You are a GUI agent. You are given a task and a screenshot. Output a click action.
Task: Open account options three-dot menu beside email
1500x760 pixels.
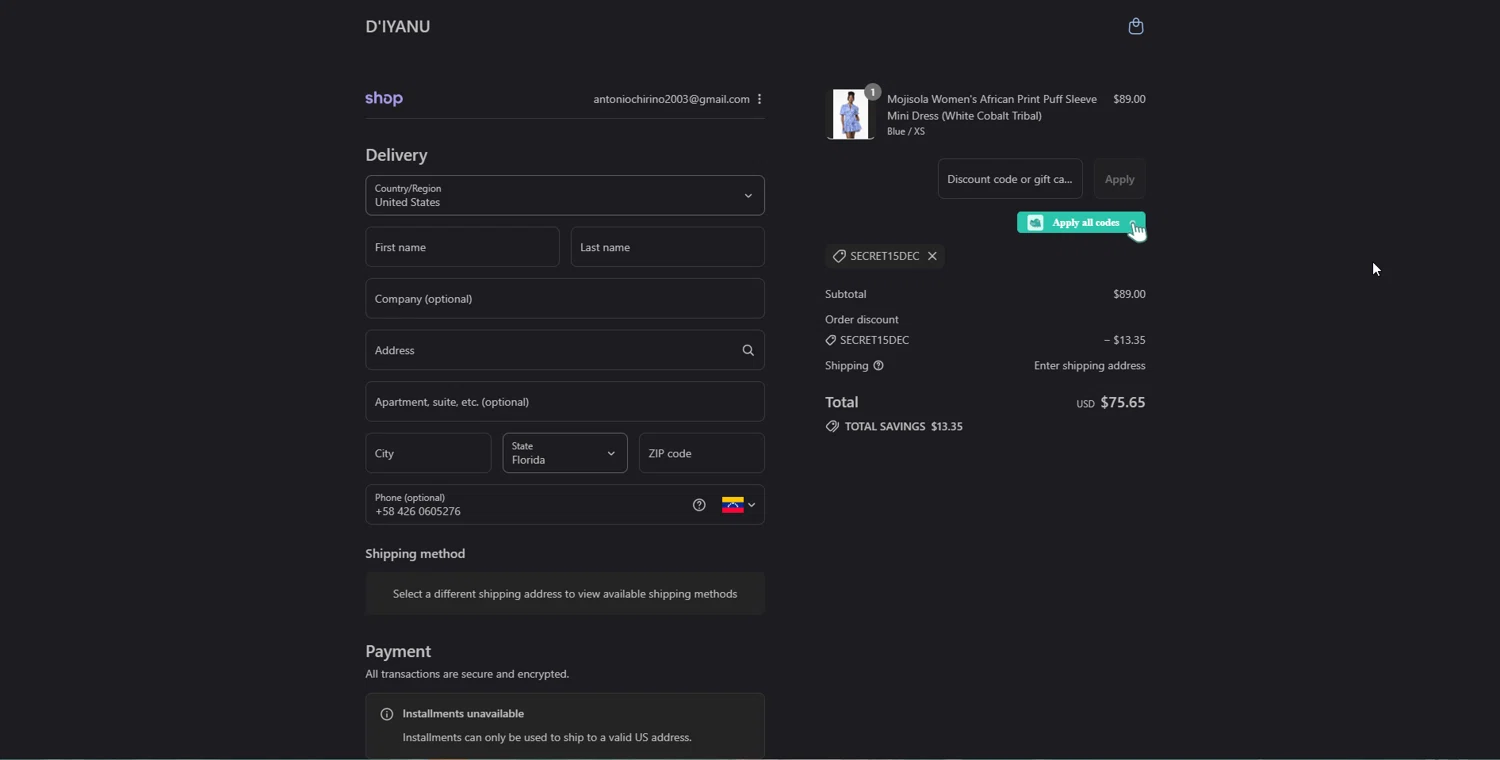pyautogui.click(x=760, y=99)
